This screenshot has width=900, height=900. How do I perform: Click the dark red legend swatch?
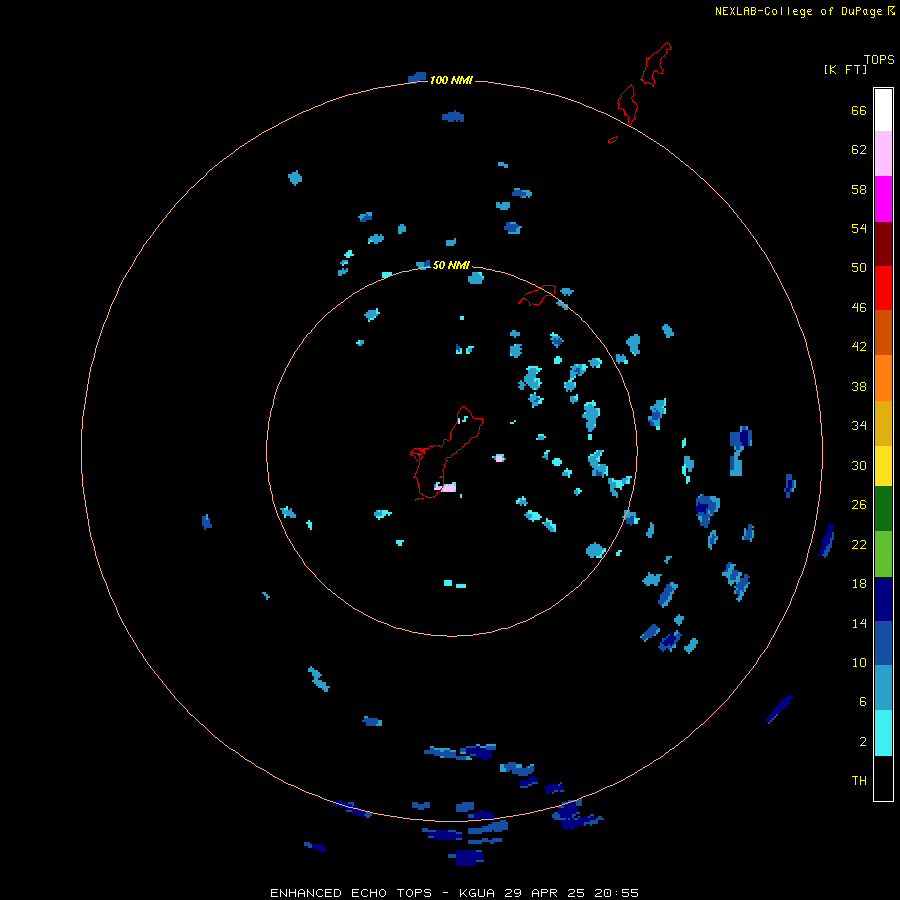pos(883,243)
